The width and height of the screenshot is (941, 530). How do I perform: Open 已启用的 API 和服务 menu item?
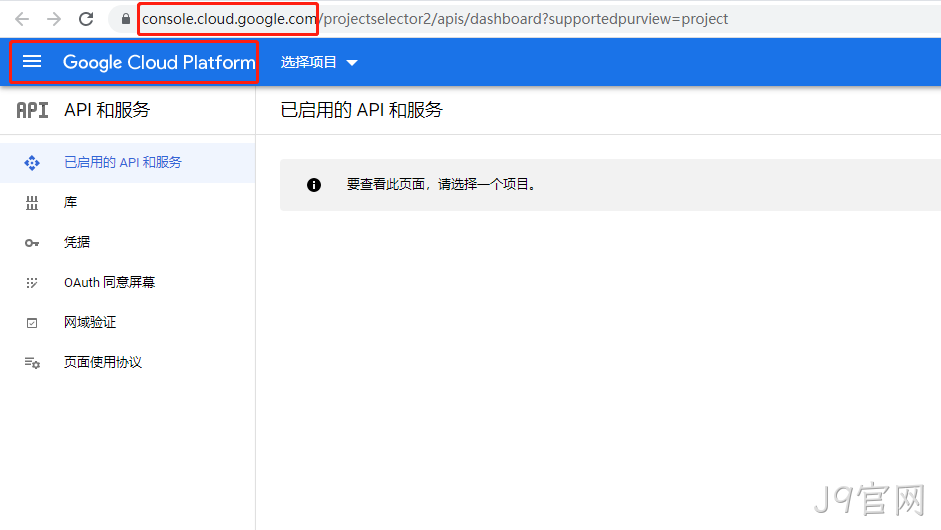tap(127, 163)
